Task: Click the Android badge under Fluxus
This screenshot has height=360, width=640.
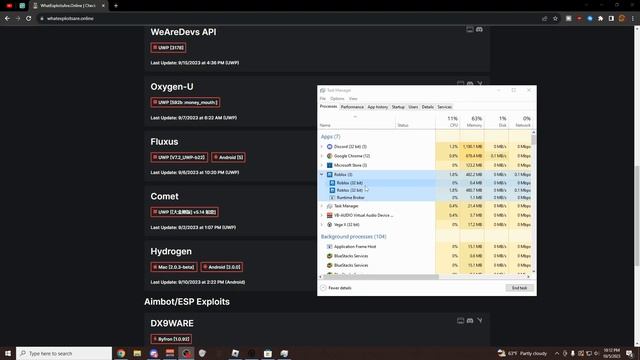Action: [x=228, y=157]
